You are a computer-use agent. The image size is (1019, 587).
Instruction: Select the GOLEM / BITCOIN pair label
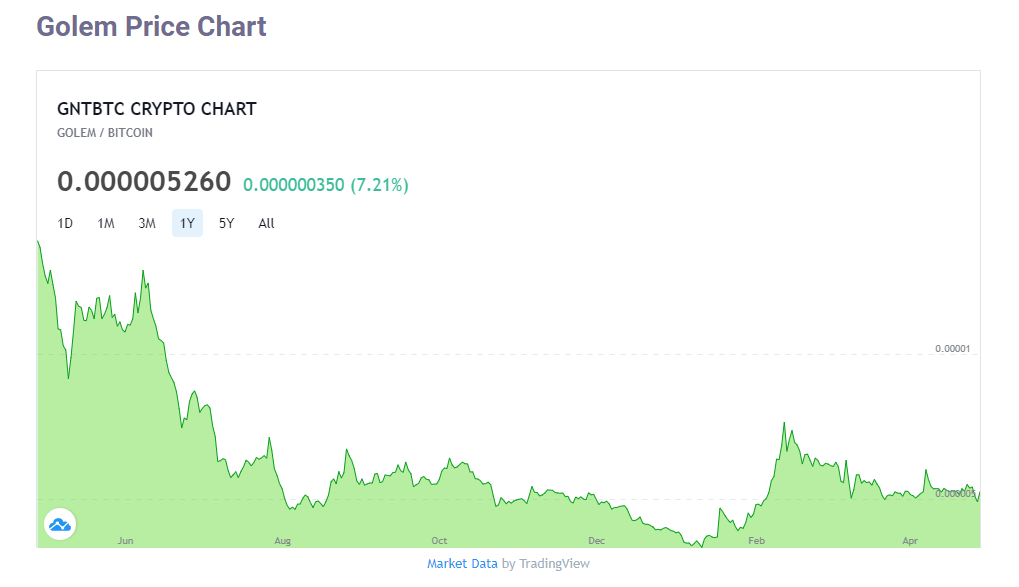[106, 132]
